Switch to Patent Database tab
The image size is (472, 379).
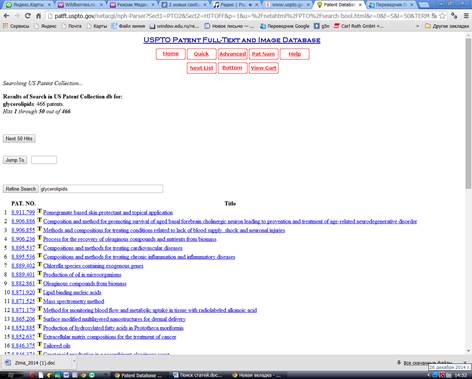click(x=339, y=5)
